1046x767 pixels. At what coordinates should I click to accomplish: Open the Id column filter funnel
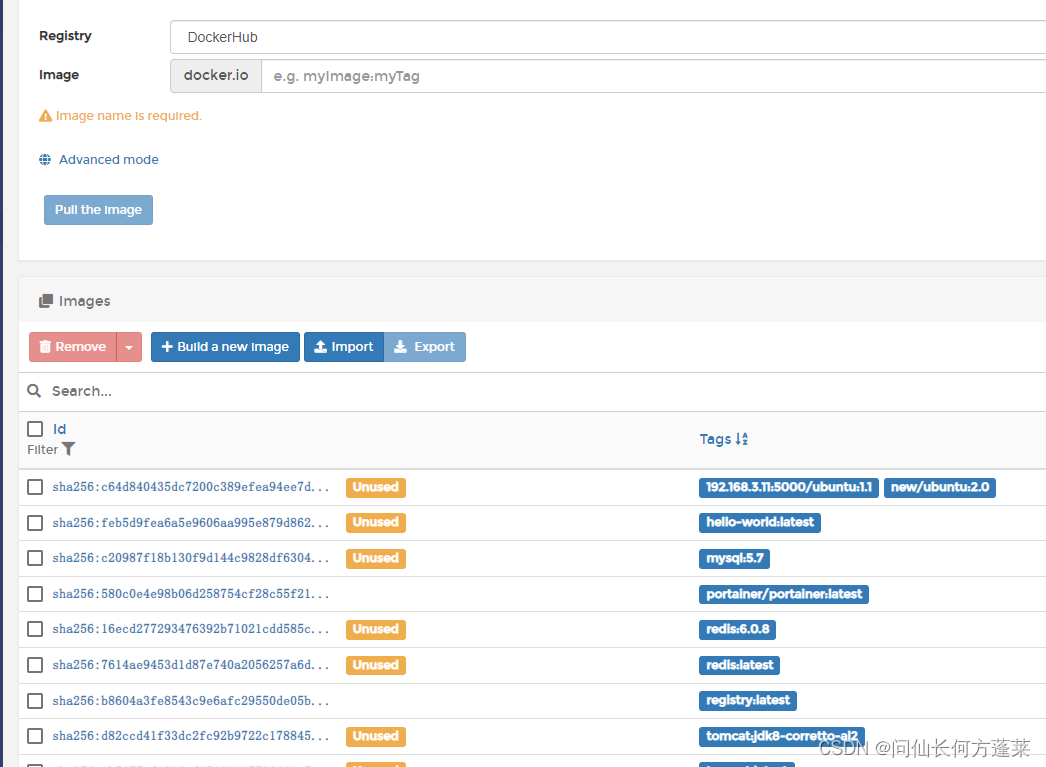click(69, 450)
